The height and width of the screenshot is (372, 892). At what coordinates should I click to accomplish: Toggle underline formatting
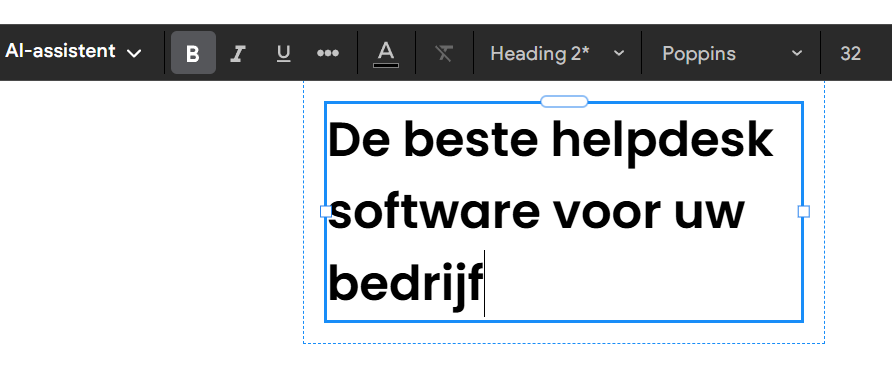tap(283, 53)
